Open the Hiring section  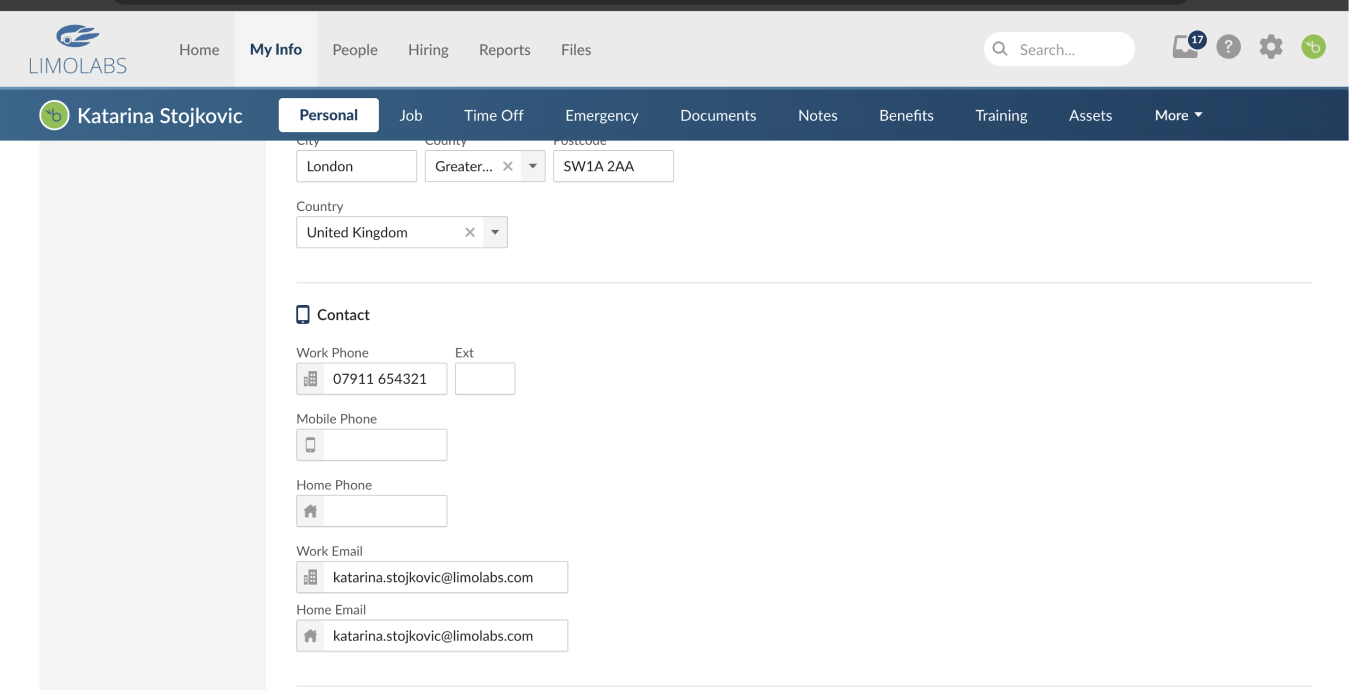click(428, 49)
